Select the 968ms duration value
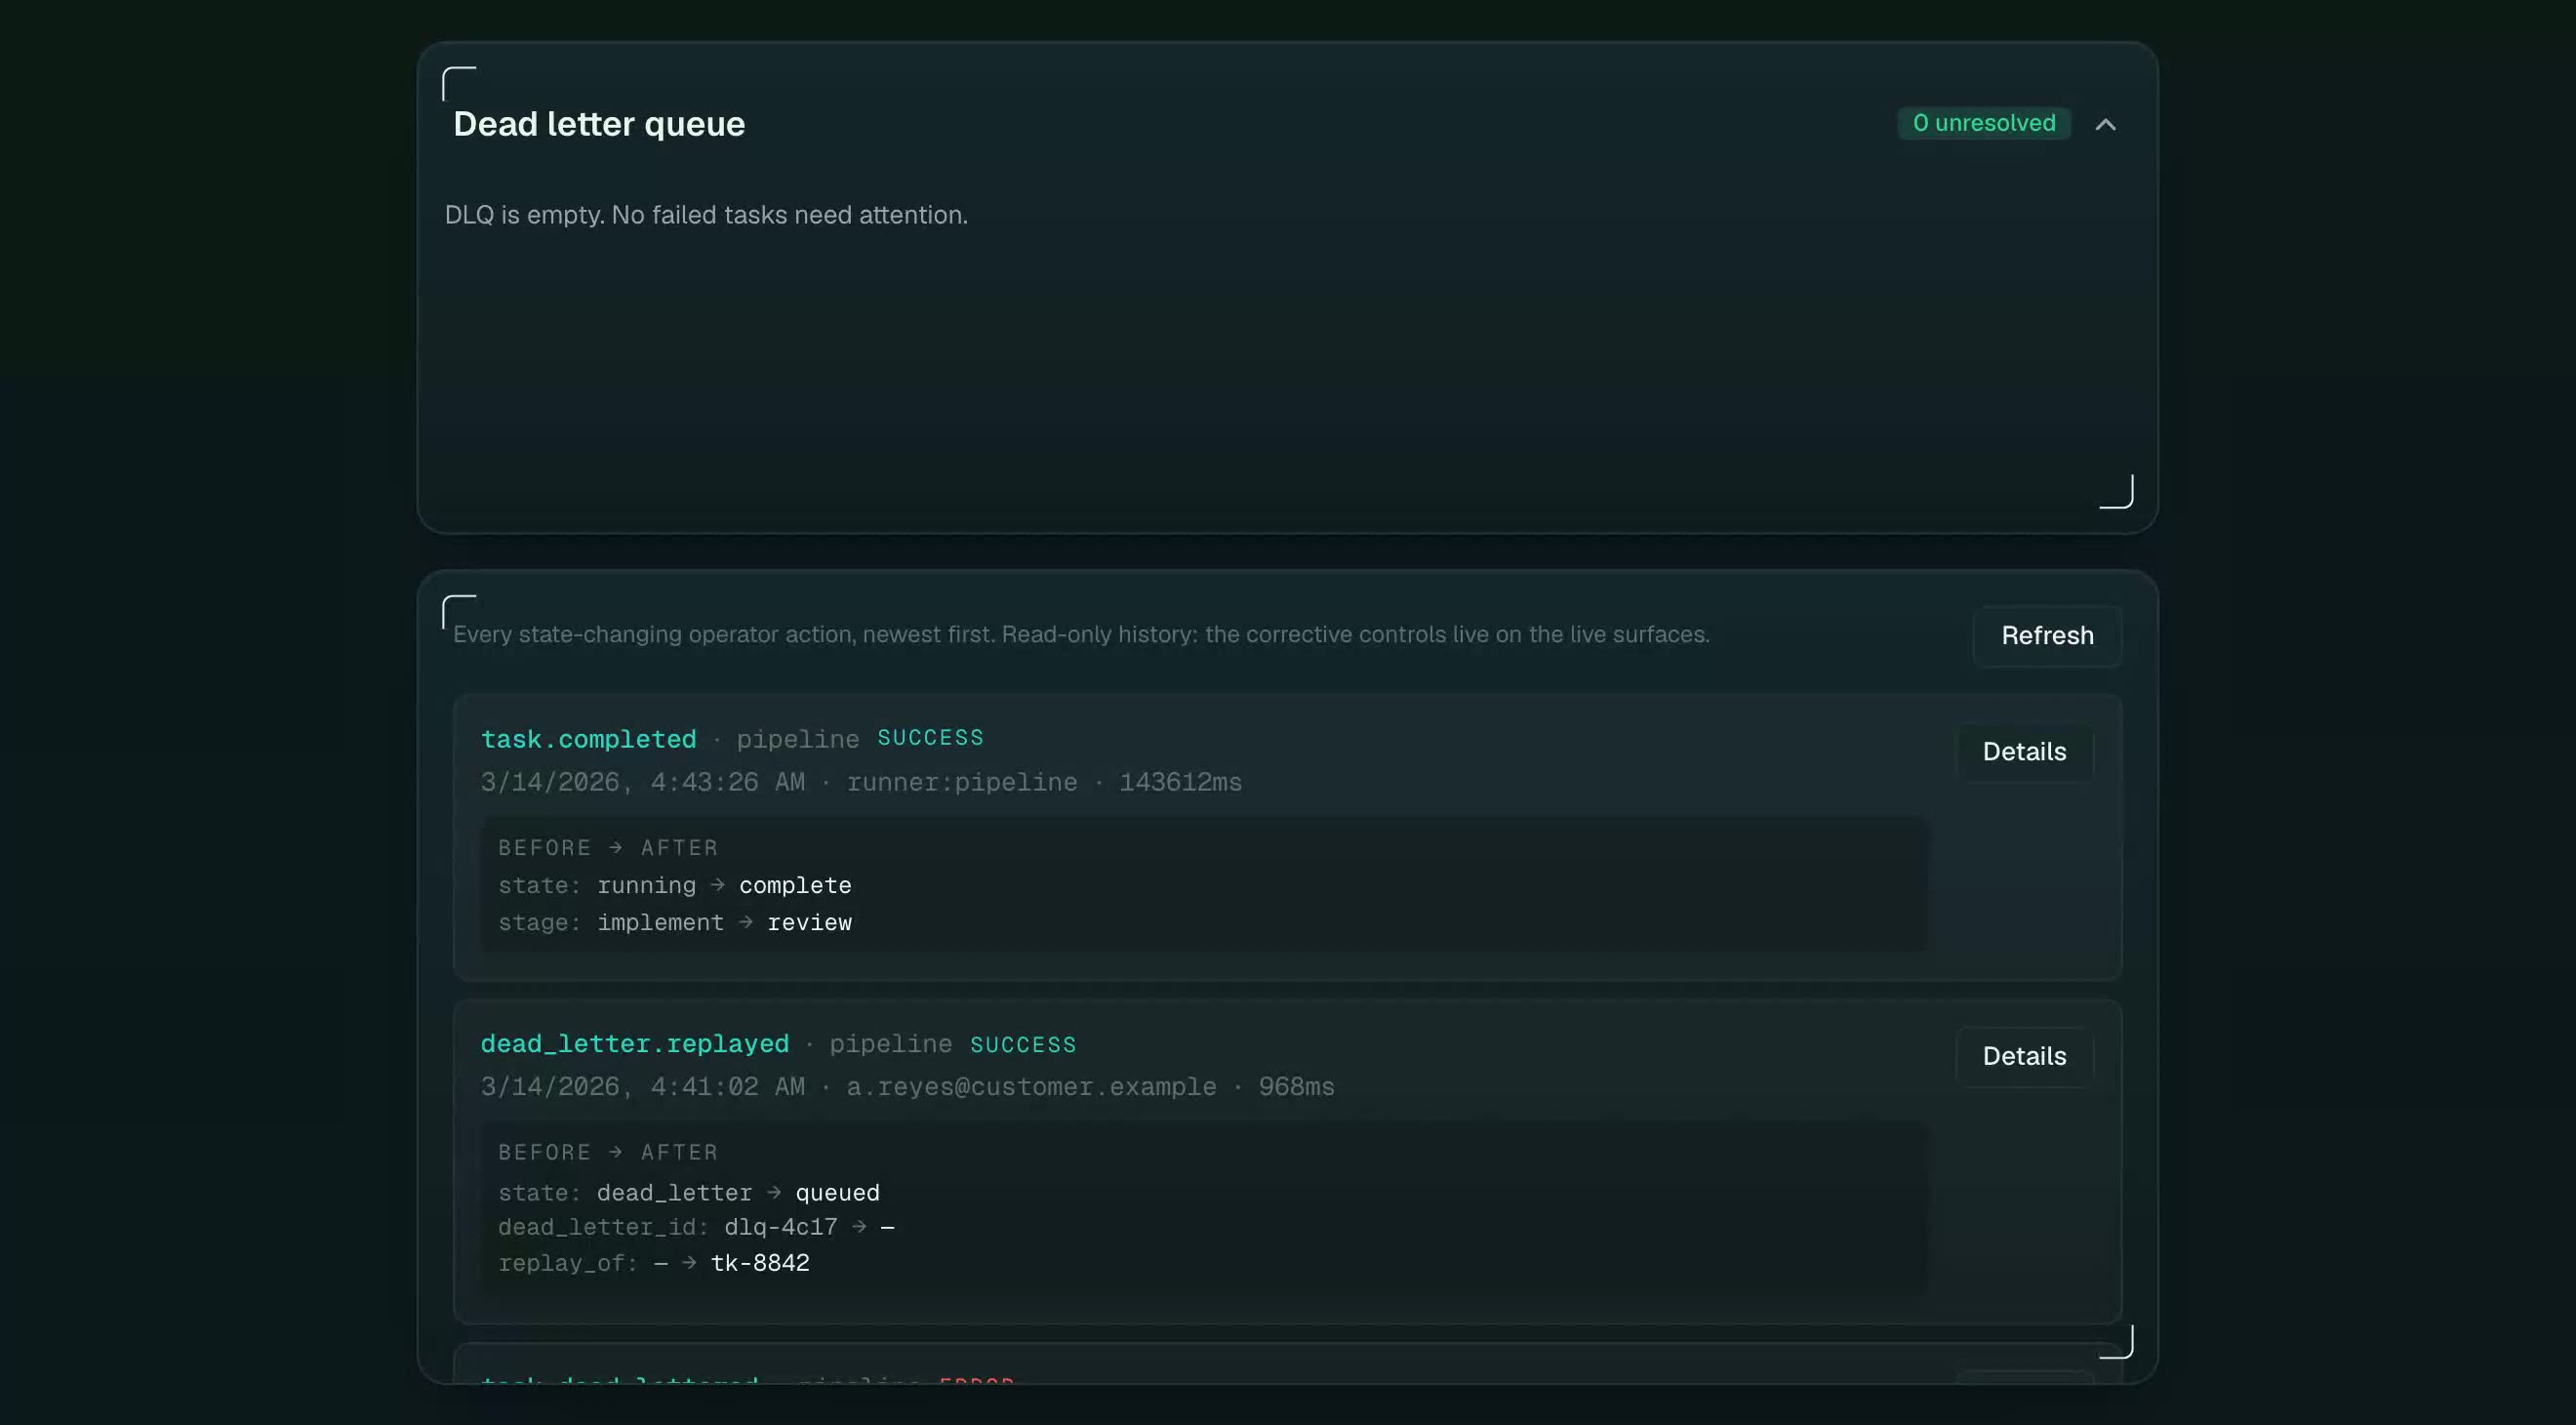 point(1296,1086)
